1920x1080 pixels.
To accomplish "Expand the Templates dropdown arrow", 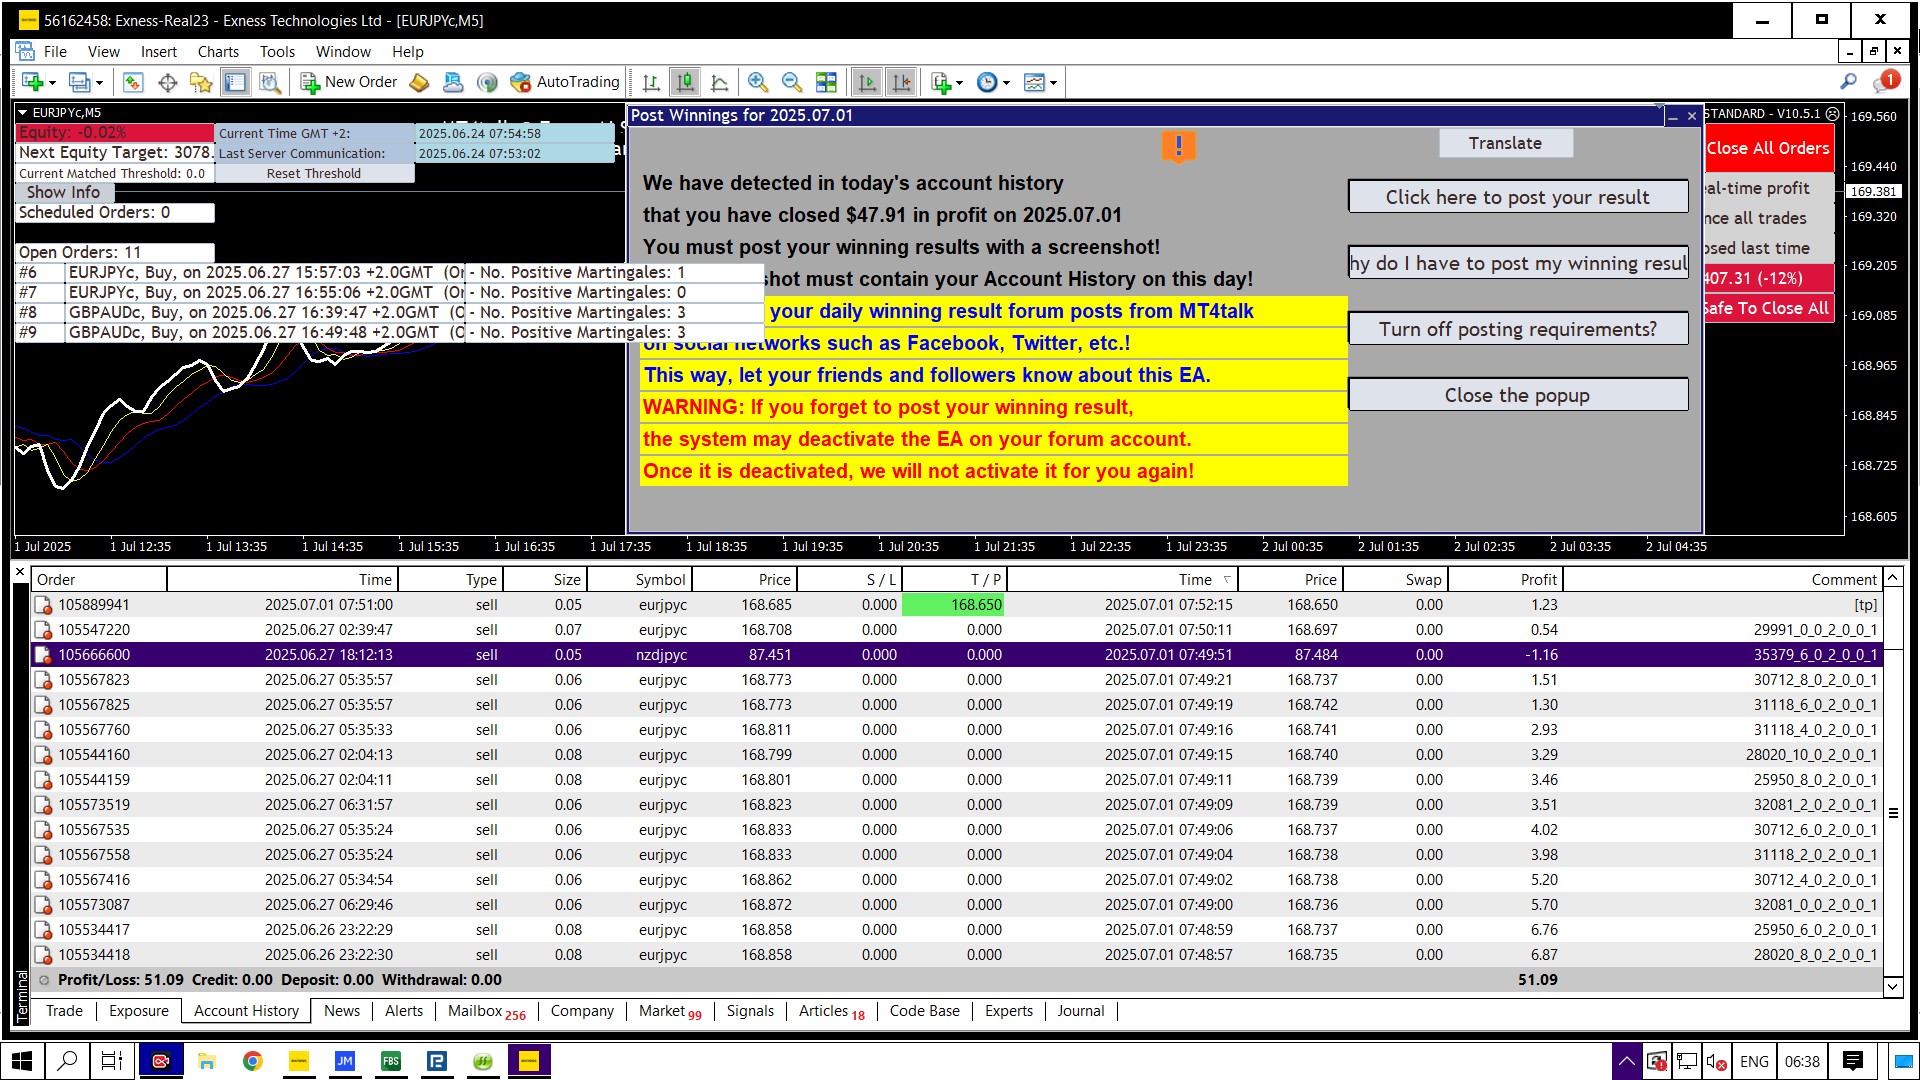I will [x=1053, y=83].
